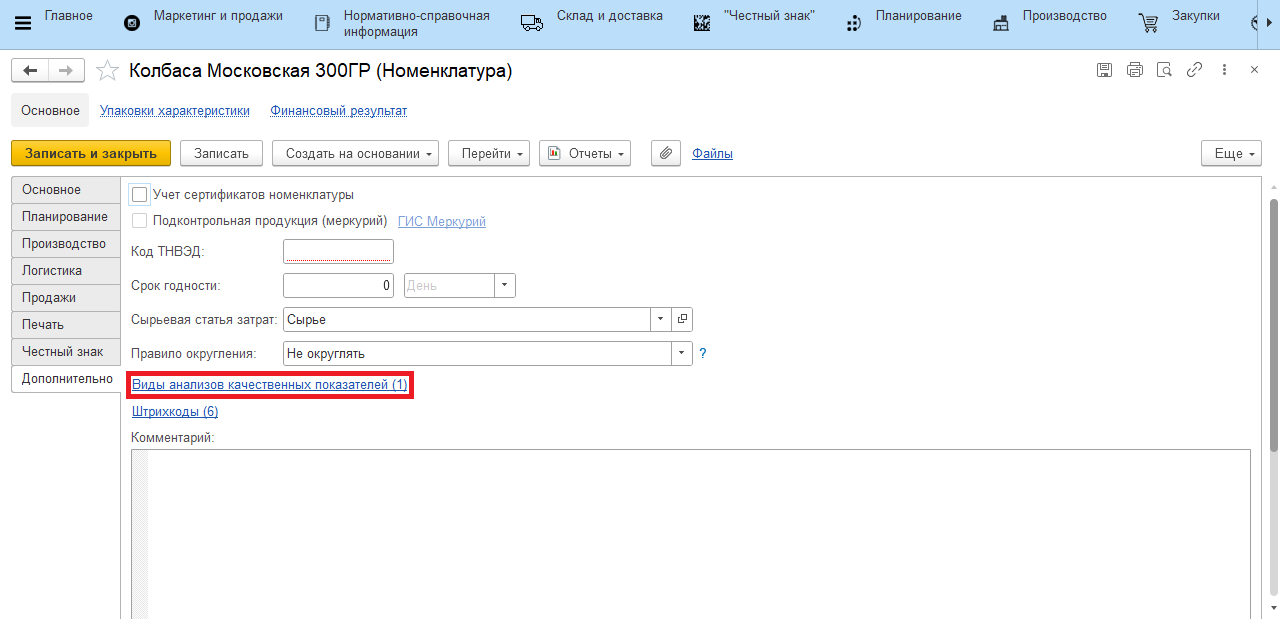Switch to the Основное side tab
1280x628 pixels.
tap(65, 190)
